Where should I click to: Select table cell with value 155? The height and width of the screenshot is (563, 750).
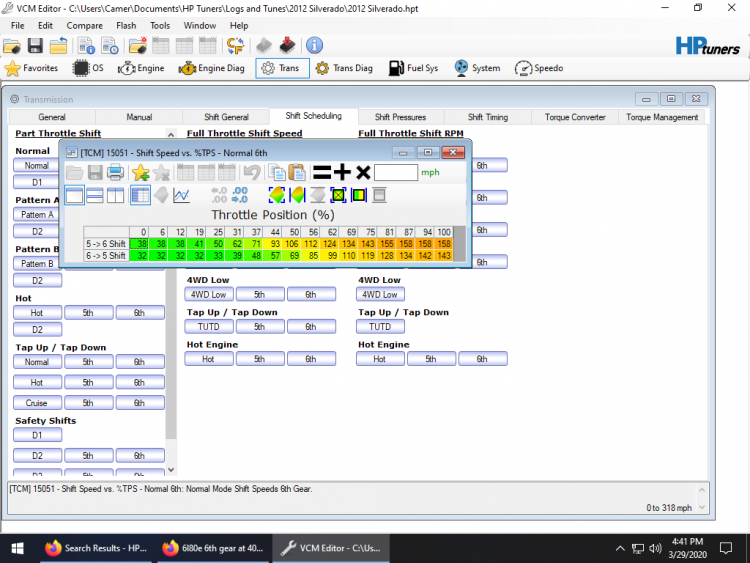(x=386, y=244)
